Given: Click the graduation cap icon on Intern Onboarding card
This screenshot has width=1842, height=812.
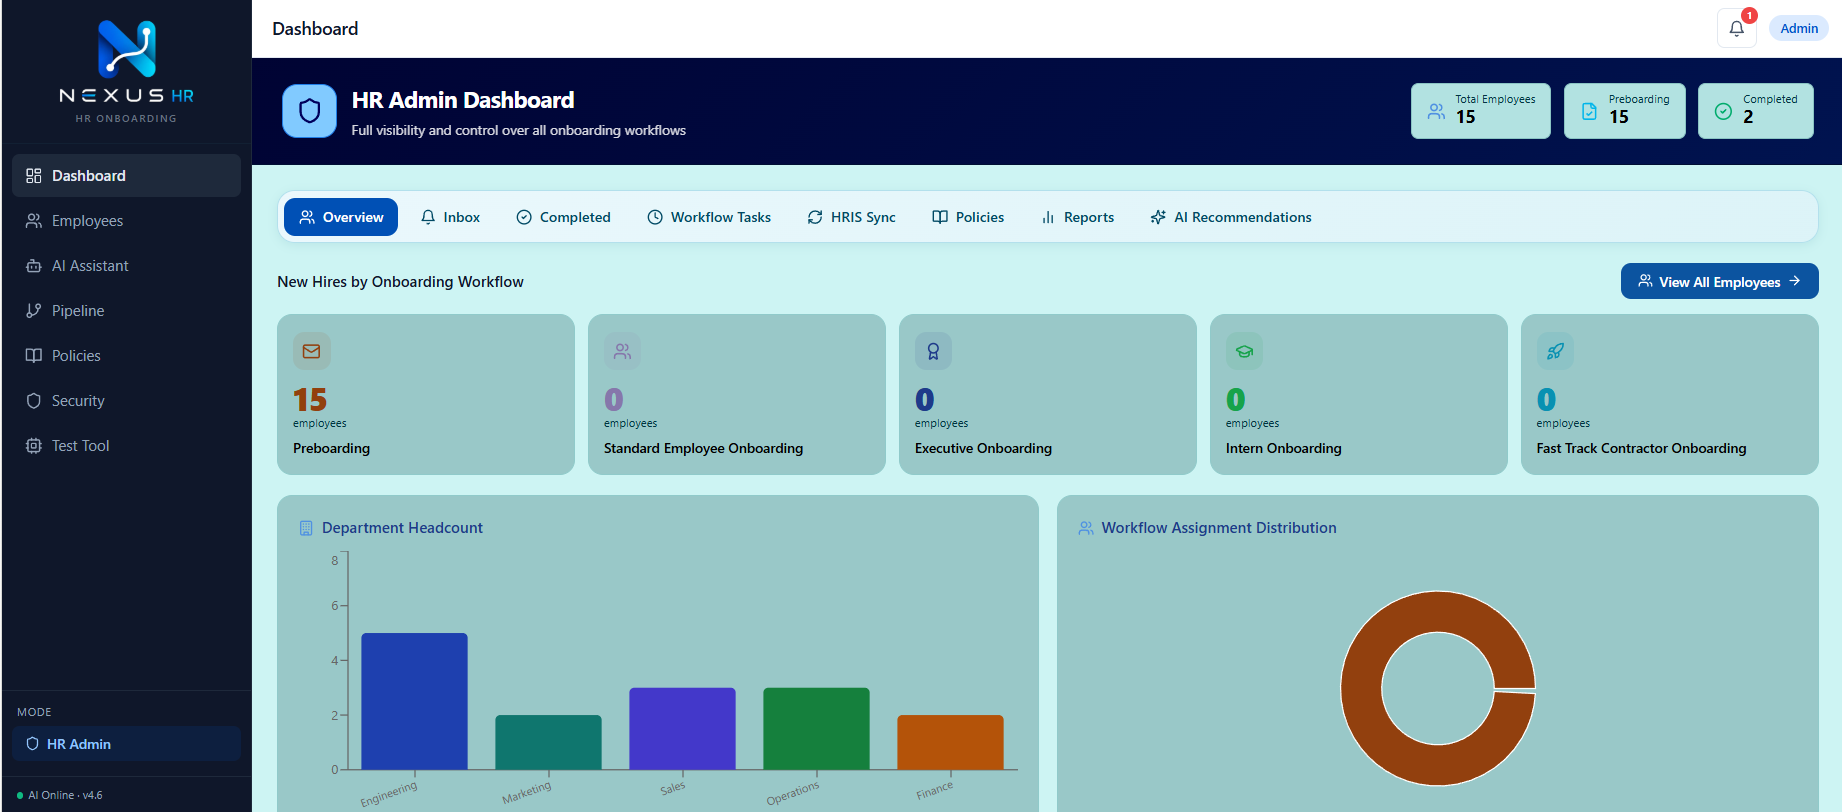Looking at the screenshot, I should pyautogui.click(x=1244, y=351).
